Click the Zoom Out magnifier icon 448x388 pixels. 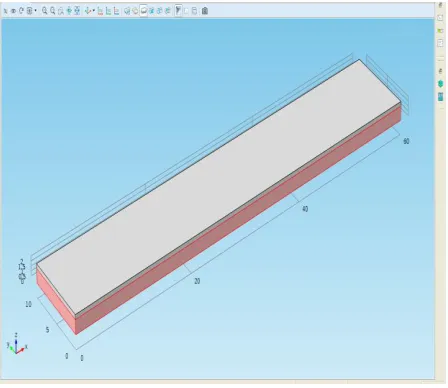point(53,11)
